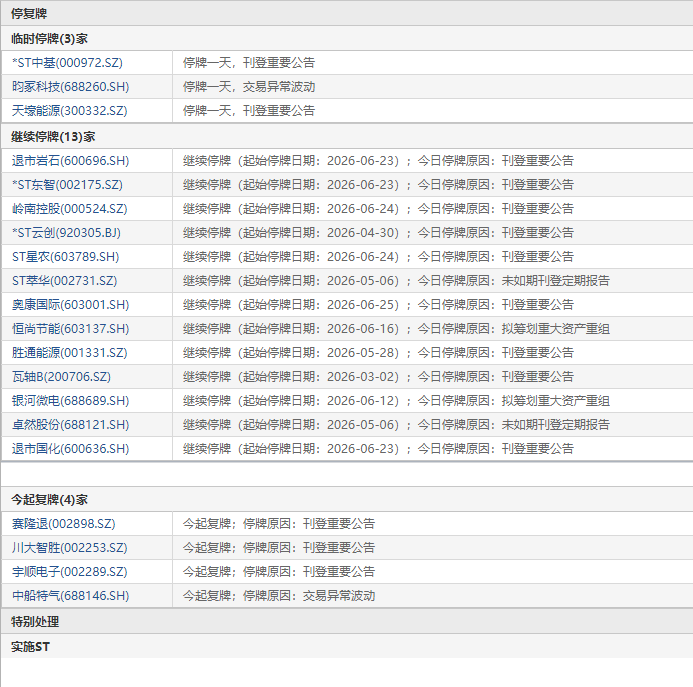Click the 恒尚节能(603137.SH) stock link
This screenshot has width=693, height=687.
coord(71,328)
